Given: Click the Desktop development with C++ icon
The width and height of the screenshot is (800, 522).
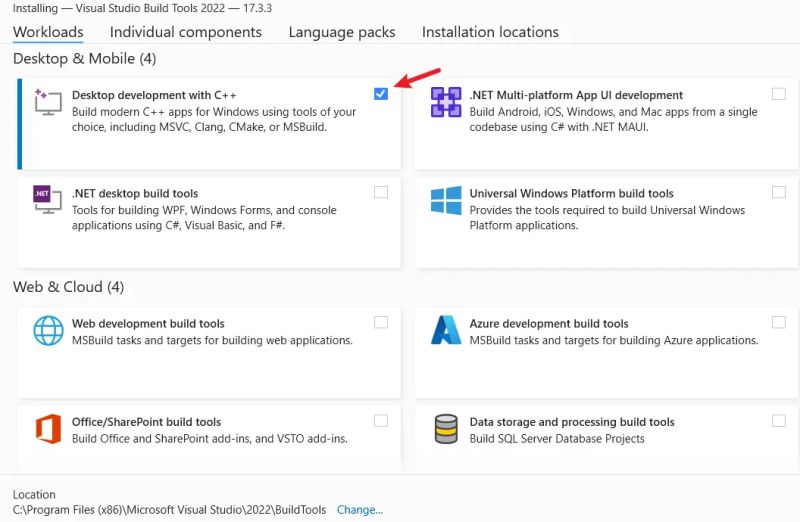Looking at the screenshot, I should tap(48, 101).
